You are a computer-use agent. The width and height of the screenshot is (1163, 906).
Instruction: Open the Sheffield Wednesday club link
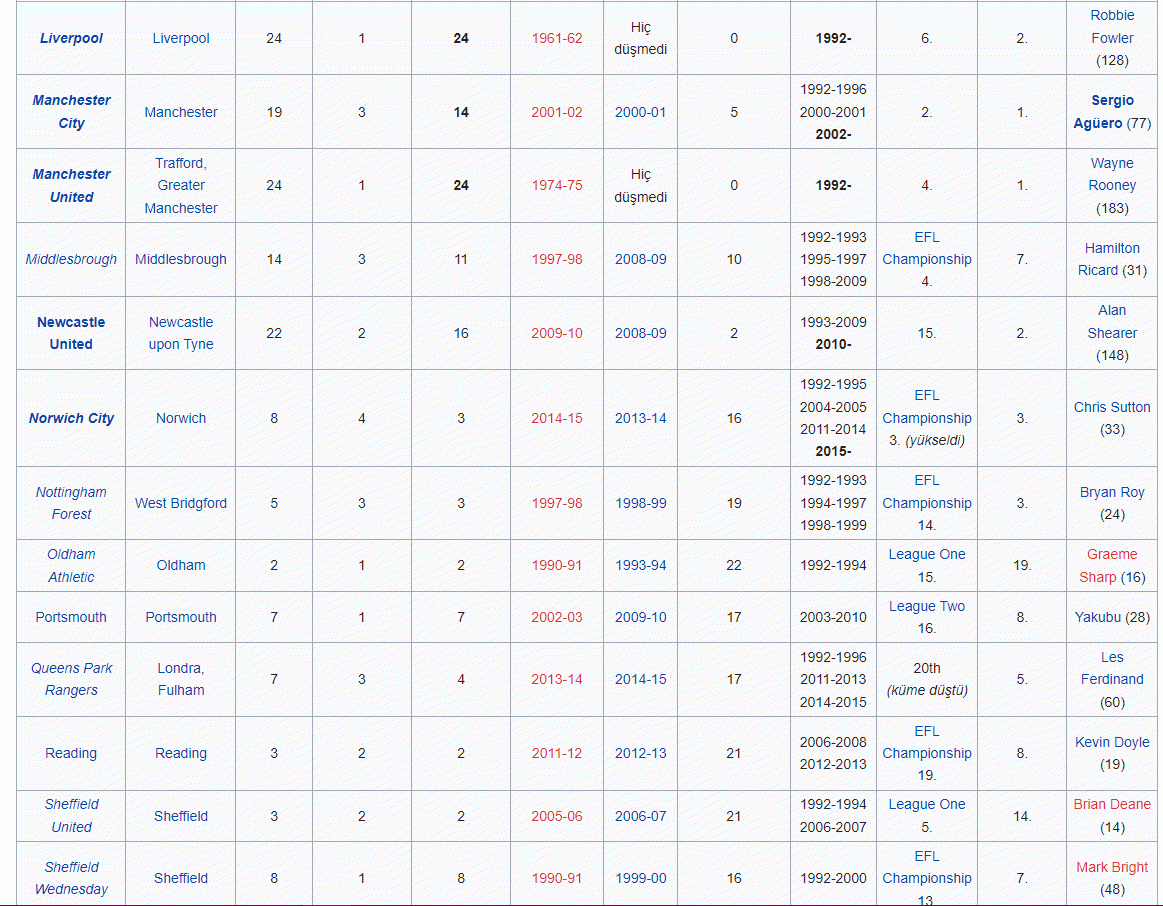pyautogui.click(x=71, y=878)
